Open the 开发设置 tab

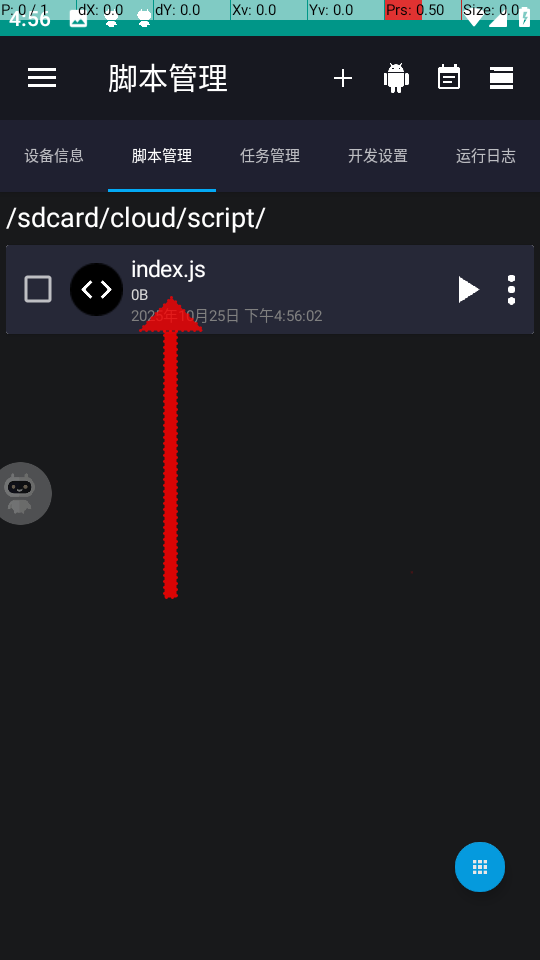click(x=378, y=156)
